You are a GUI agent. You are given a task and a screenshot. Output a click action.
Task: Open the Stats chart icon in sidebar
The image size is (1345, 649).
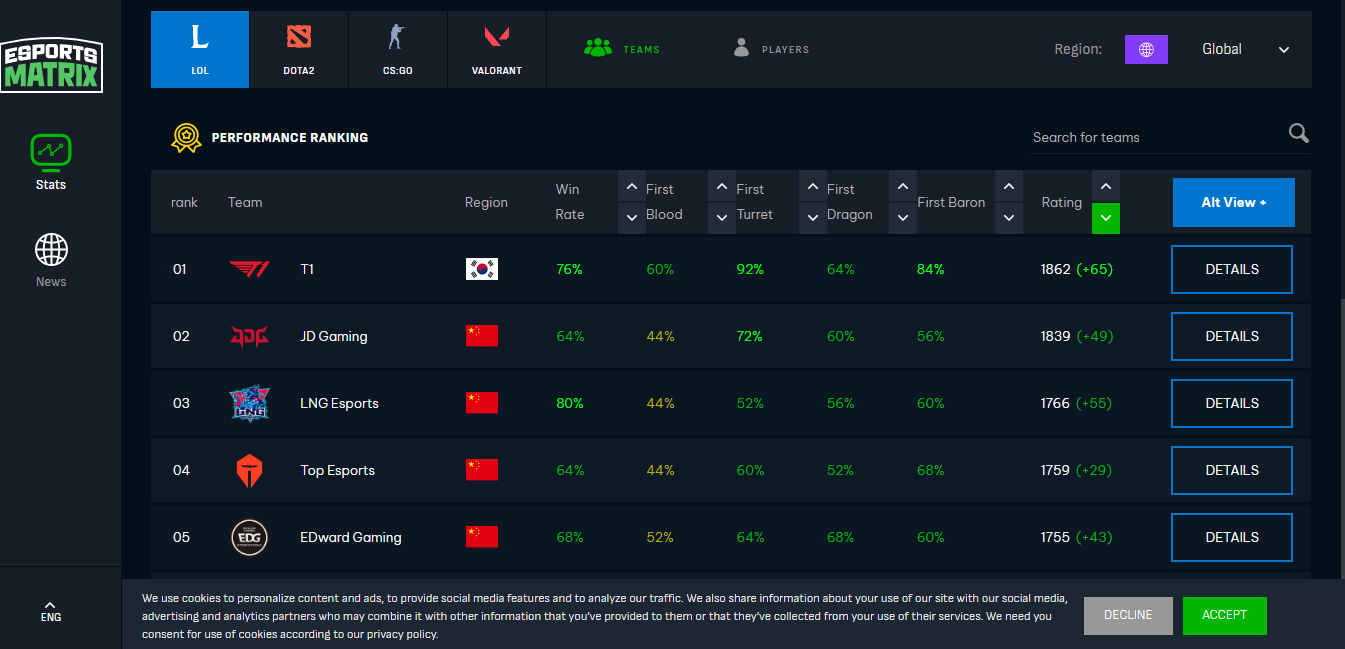(51, 152)
